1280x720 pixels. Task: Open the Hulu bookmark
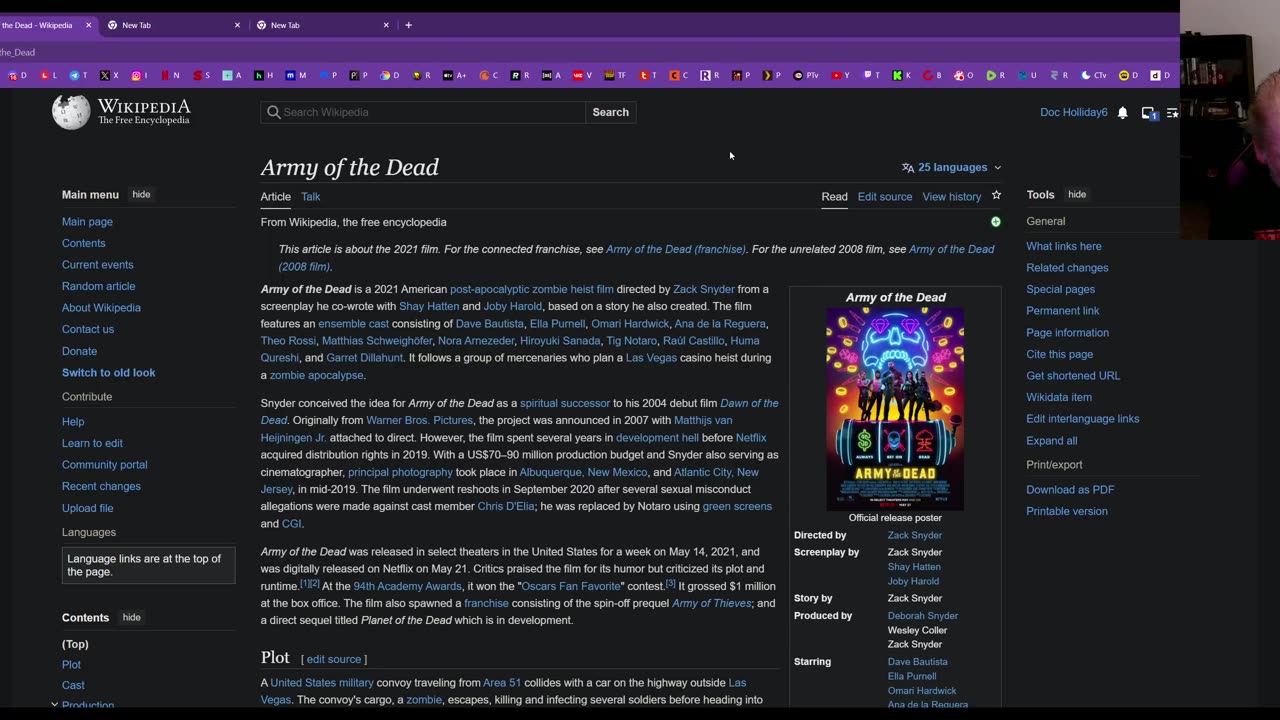pyautogui.click(x=264, y=75)
